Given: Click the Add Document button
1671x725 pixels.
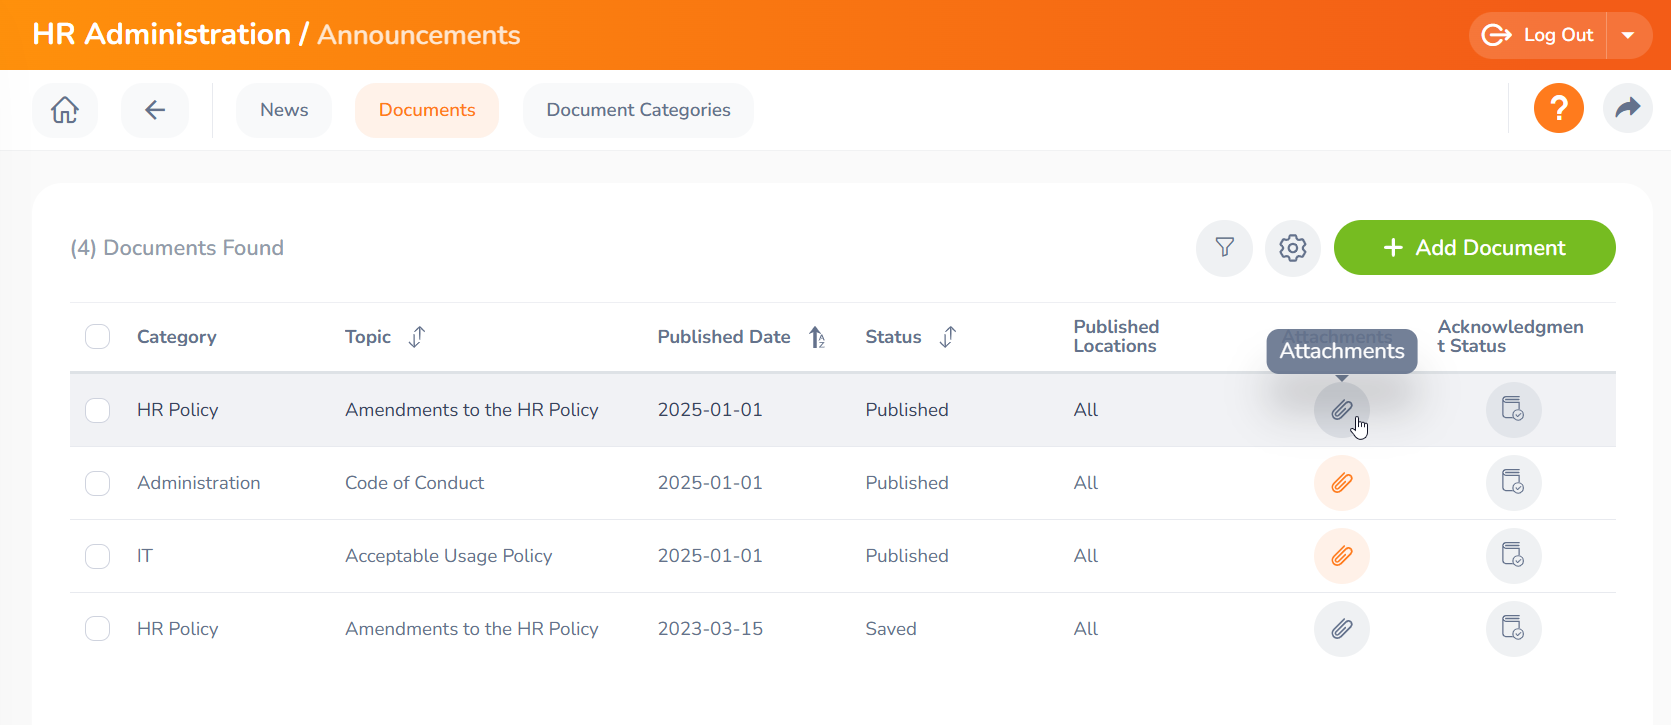Looking at the screenshot, I should (x=1474, y=248).
